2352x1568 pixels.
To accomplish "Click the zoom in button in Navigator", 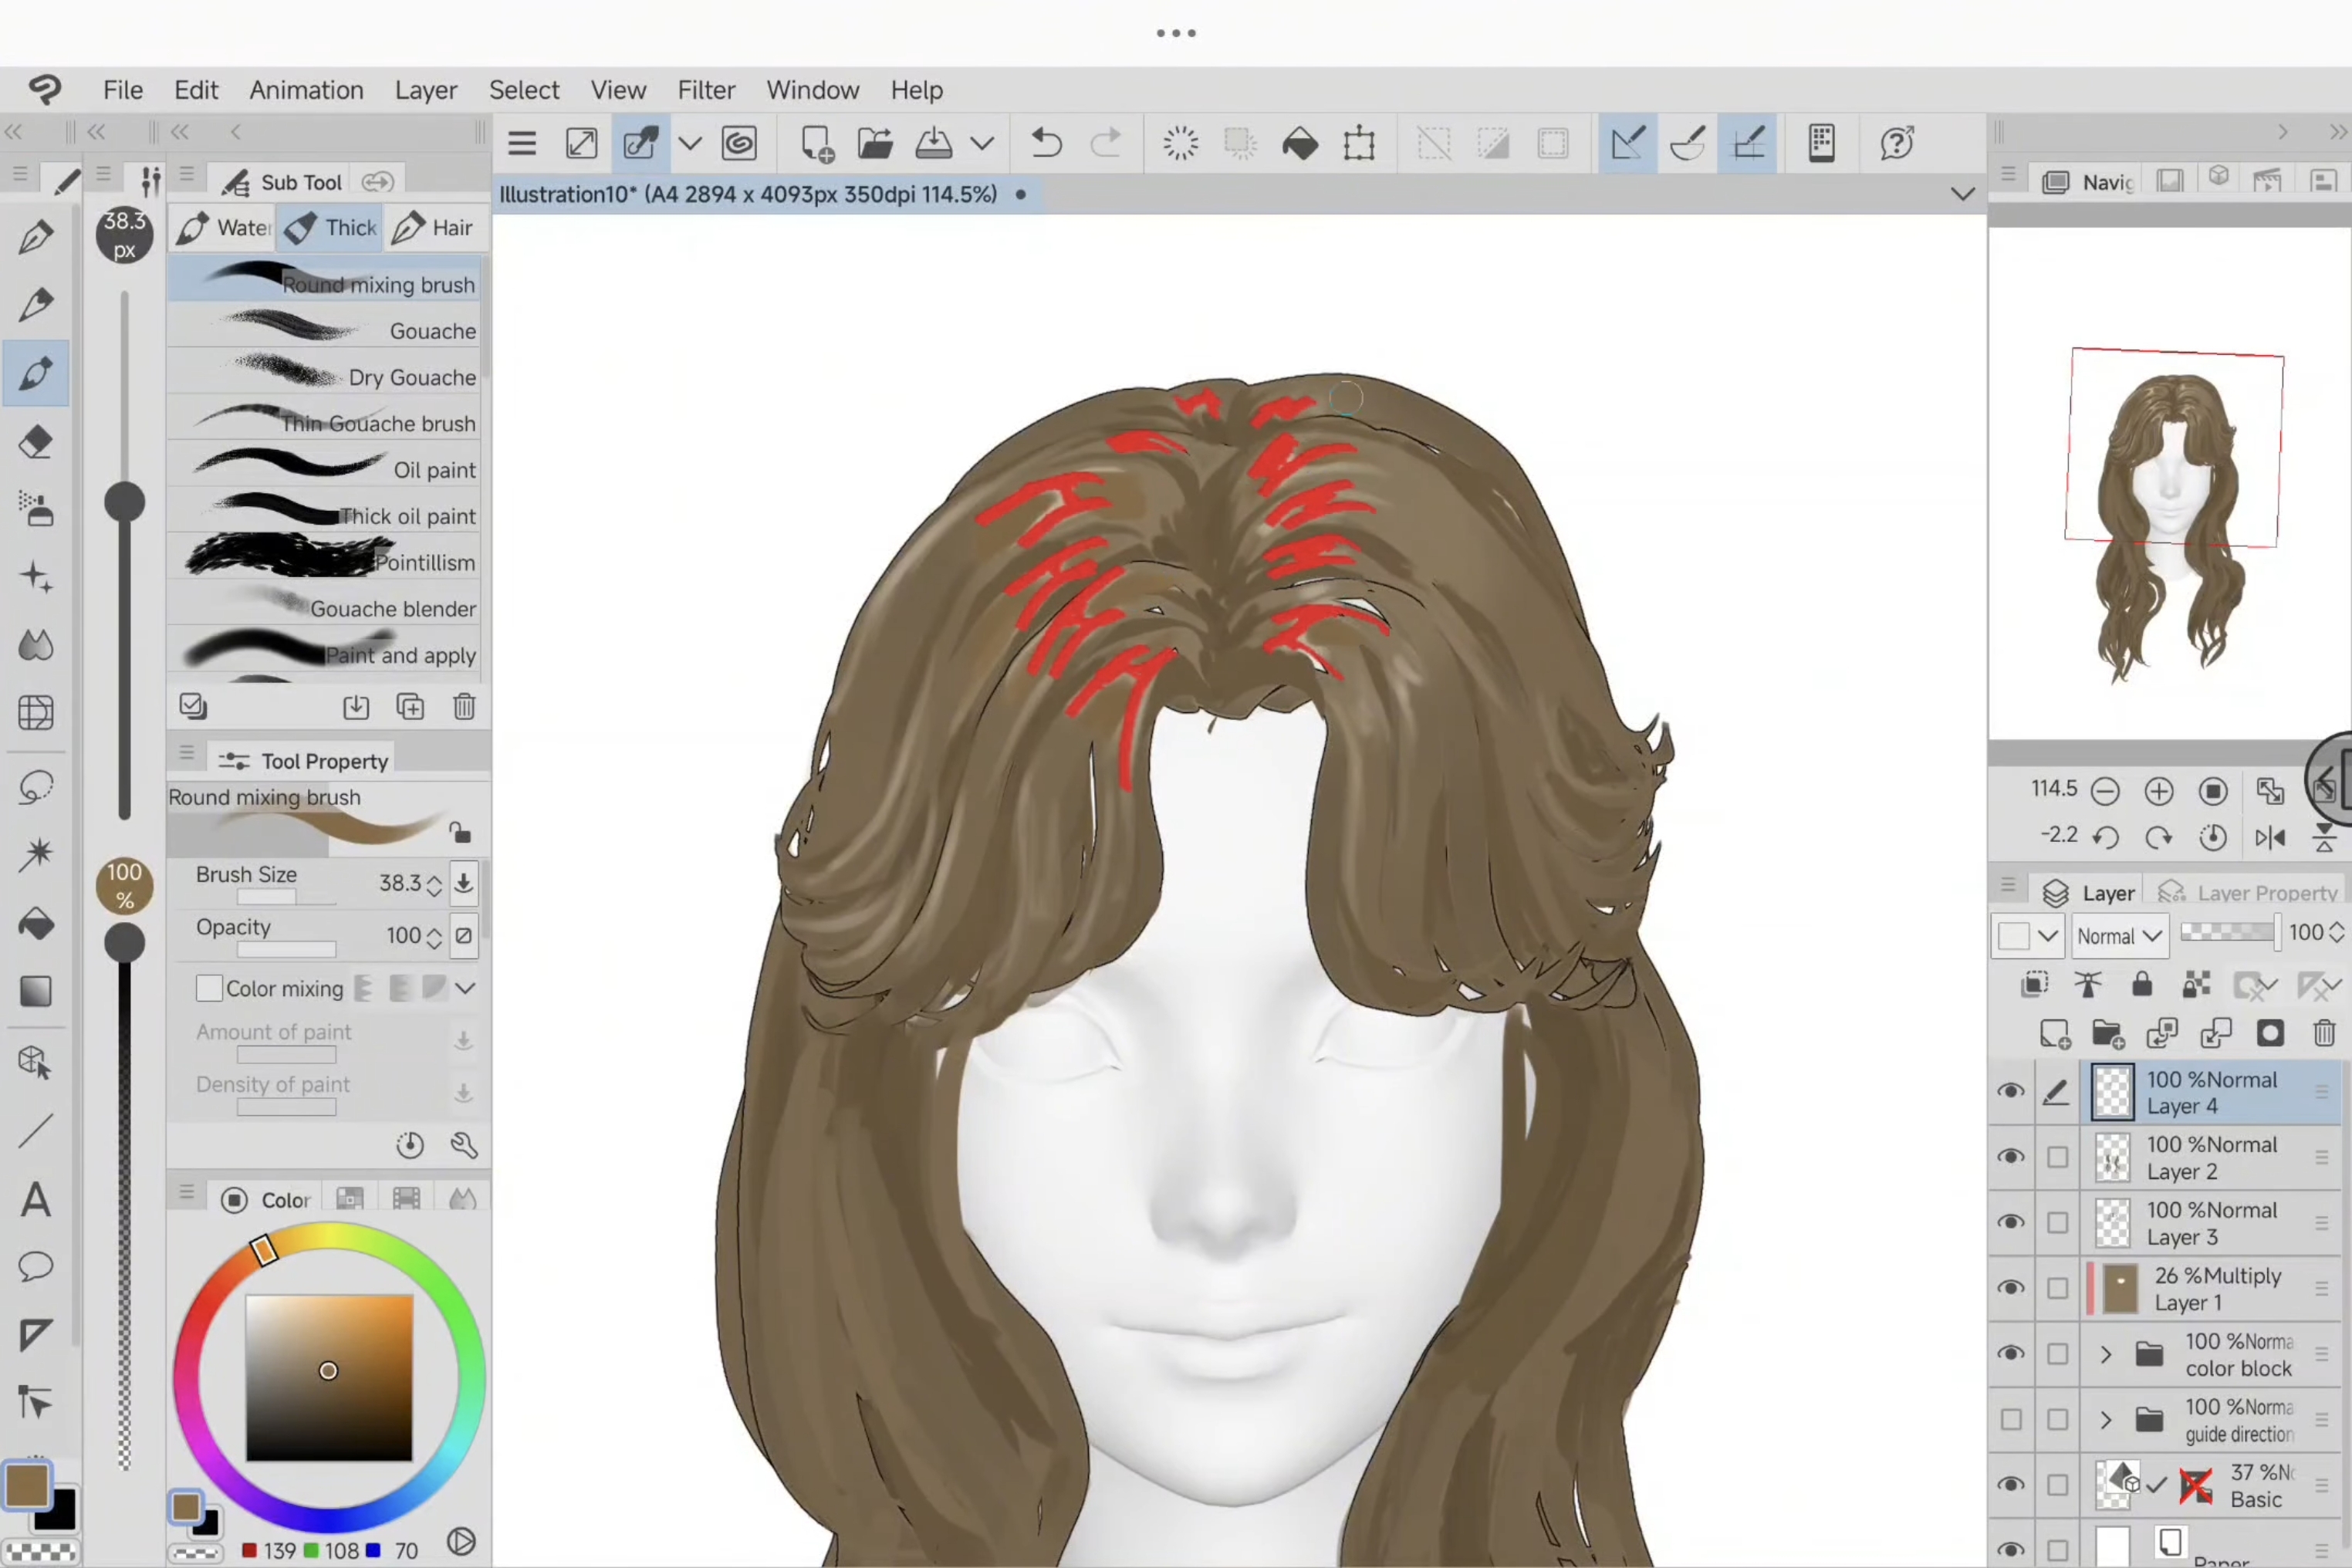I will pos(2159,791).
